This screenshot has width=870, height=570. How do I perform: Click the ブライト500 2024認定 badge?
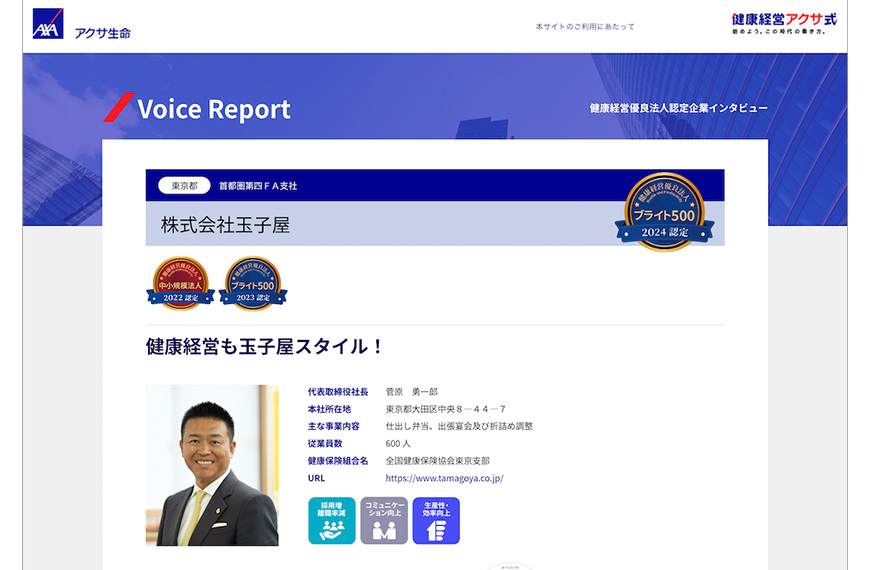(x=664, y=212)
